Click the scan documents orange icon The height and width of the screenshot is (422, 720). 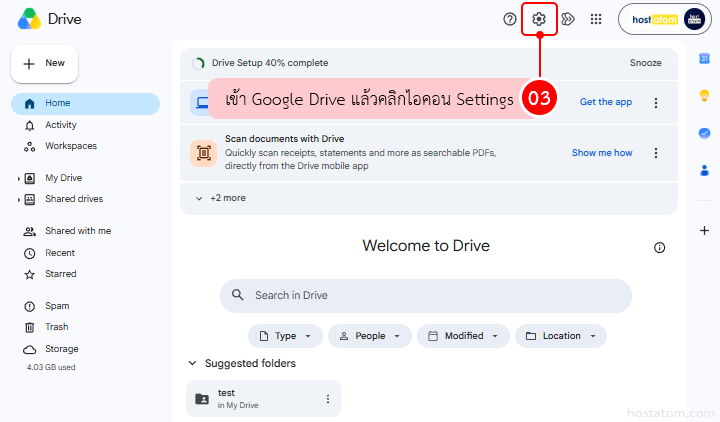(203, 153)
